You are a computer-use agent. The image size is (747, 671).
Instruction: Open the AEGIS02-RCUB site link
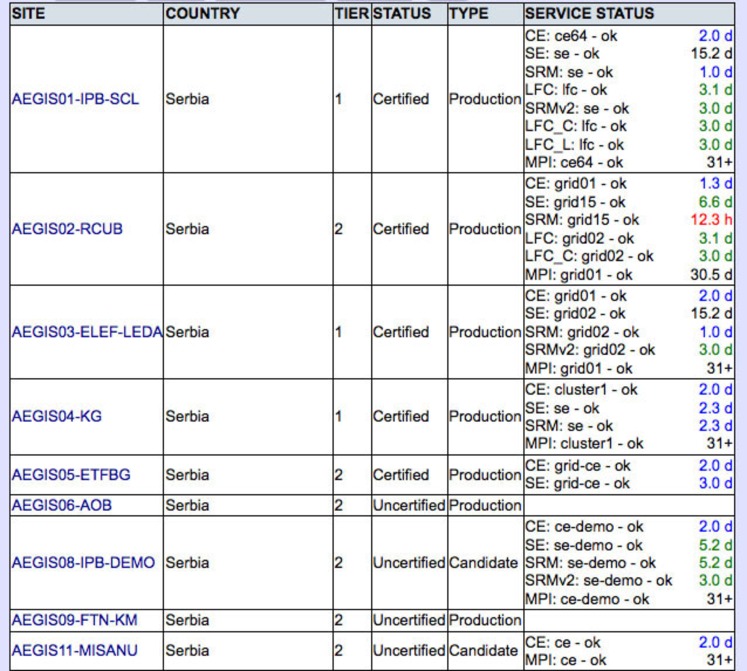pyautogui.click(x=67, y=229)
